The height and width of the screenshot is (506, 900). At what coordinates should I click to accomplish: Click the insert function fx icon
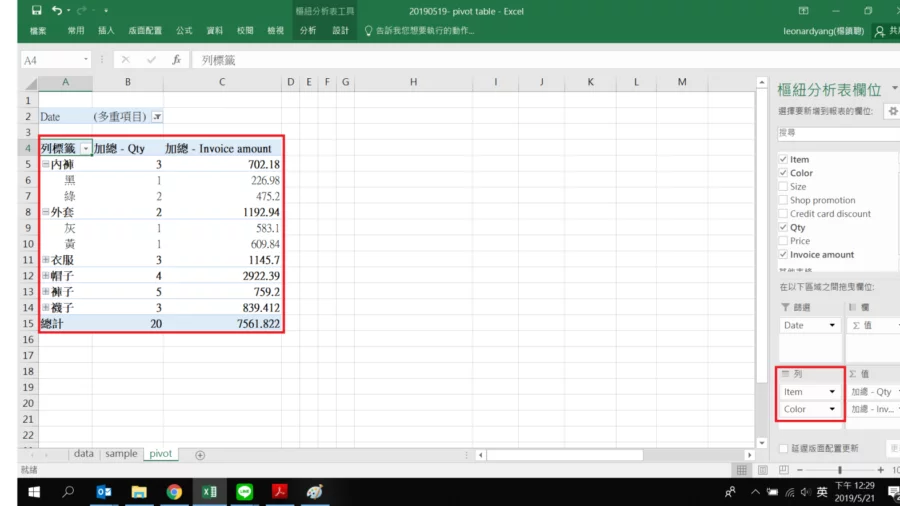(176, 60)
